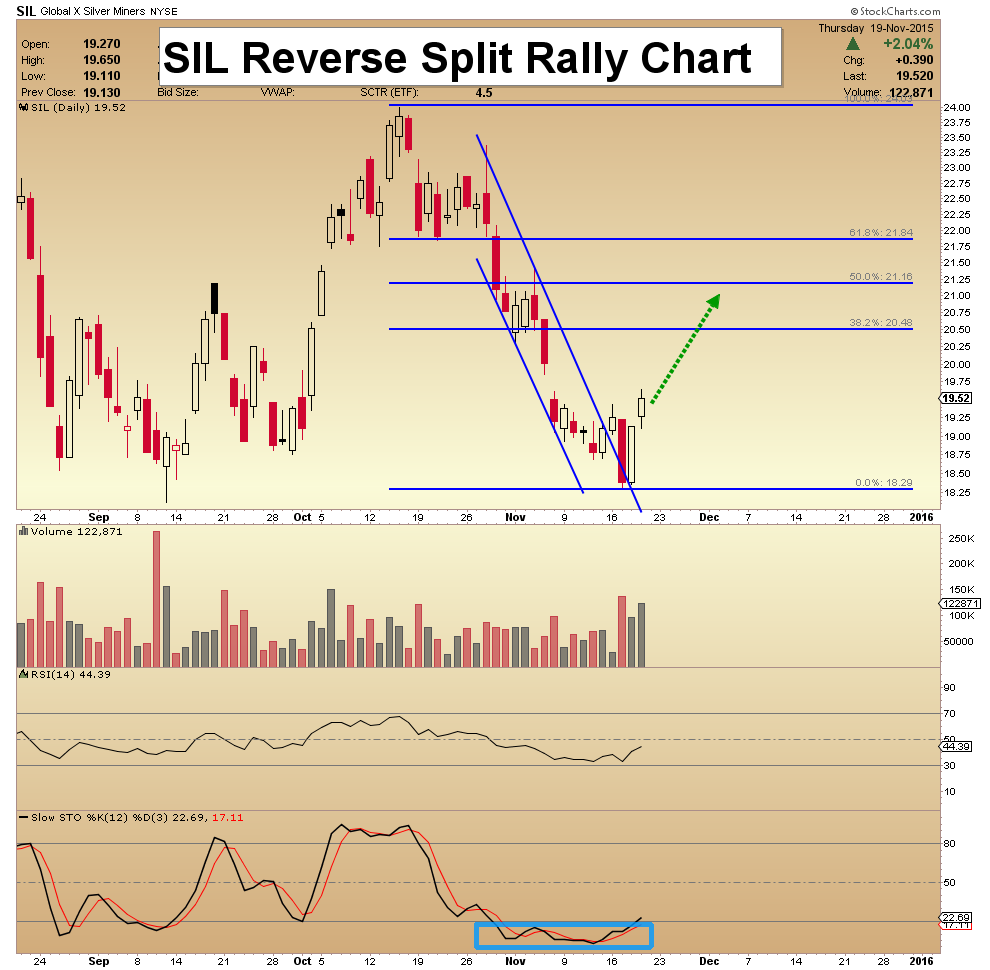Click the RSI legend icon
The width and height of the screenshot is (990, 970).
click(x=24, y=674)
